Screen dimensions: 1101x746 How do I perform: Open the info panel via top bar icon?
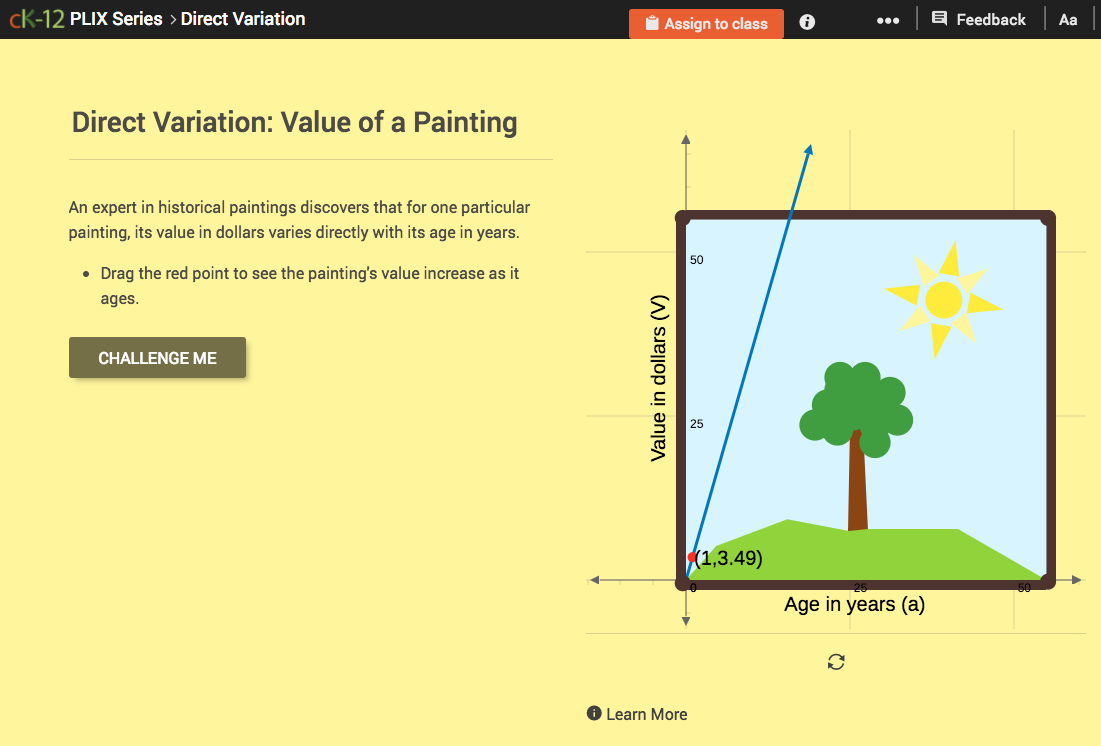click(806, 21)
